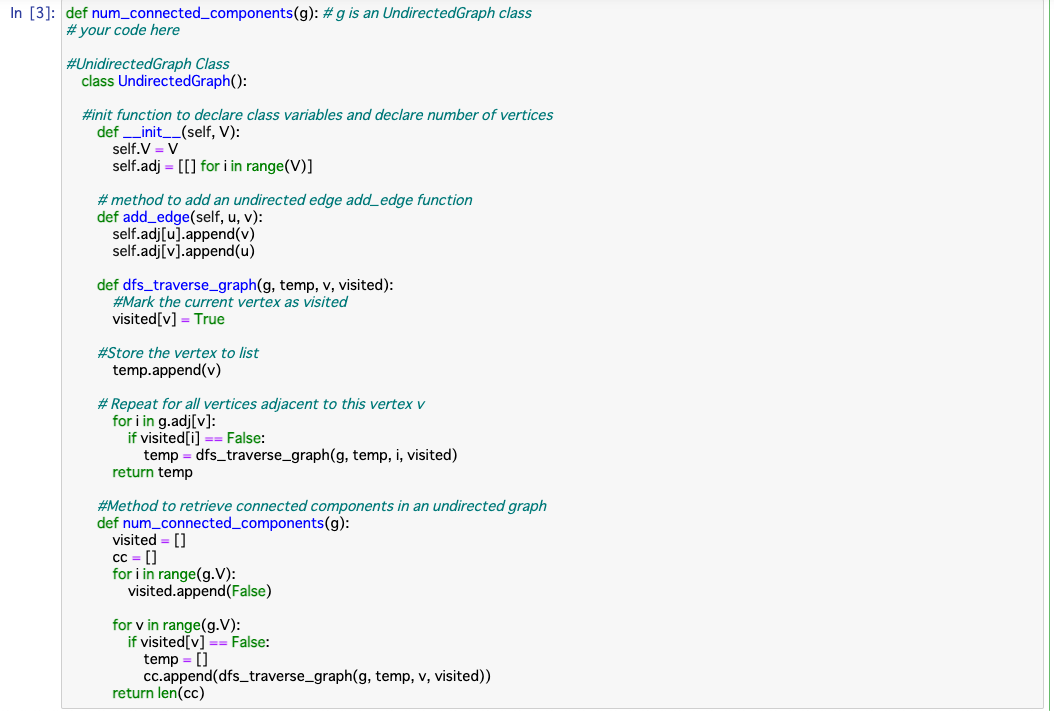Screen dimensions: 1054x711
Task: Click the 'self.adj[v].append(u)' line
Action: point(184,251)
